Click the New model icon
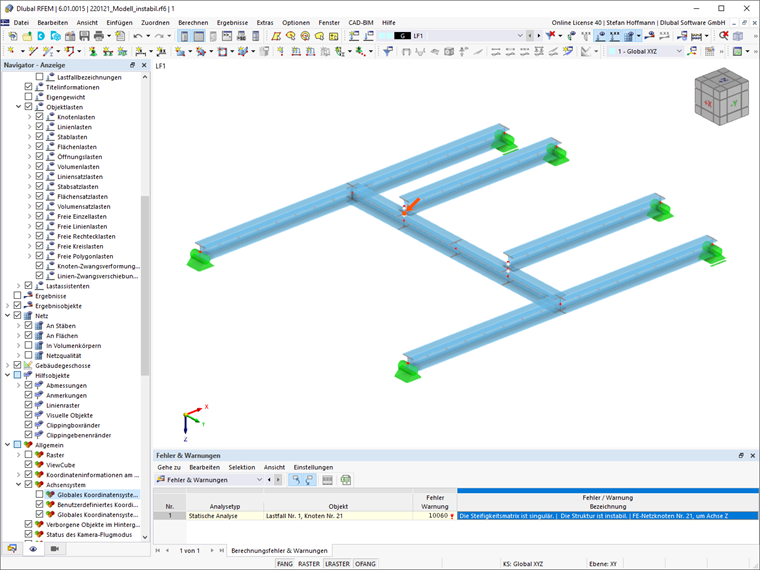The height and width of the screenshot is (570, 760). coord(13,36)
